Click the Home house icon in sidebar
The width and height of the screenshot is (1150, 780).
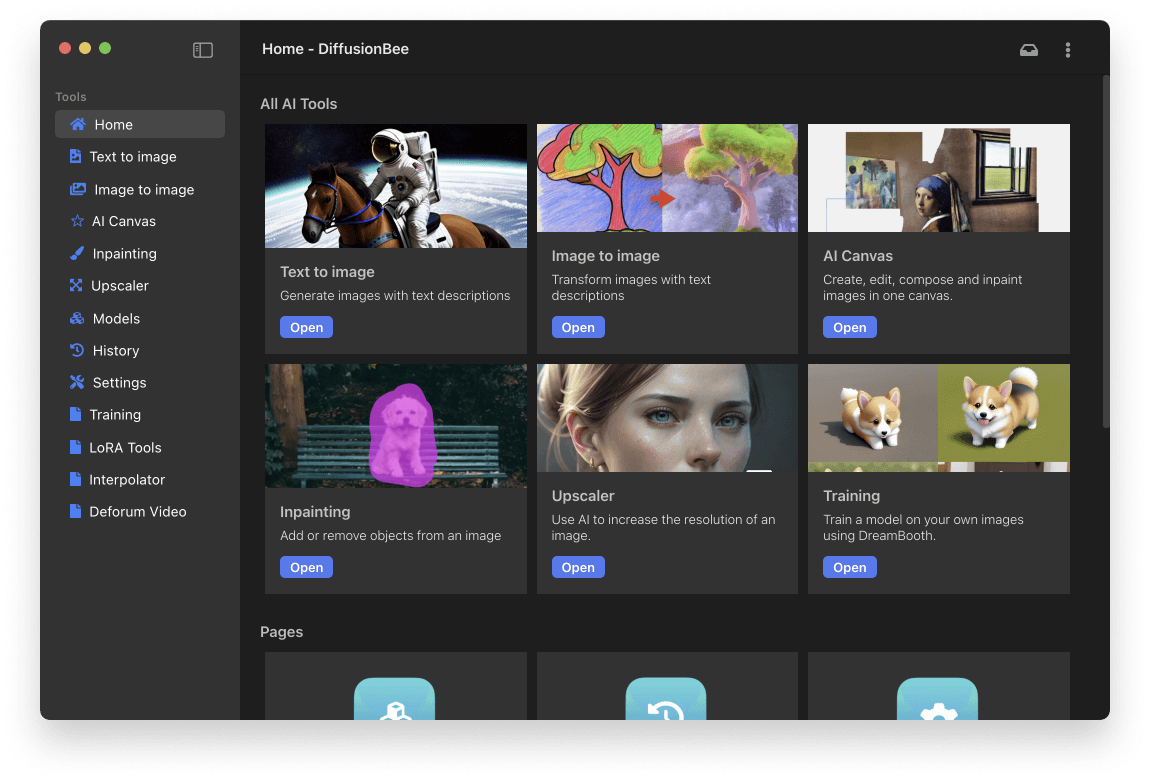click(x=78, y=125)
